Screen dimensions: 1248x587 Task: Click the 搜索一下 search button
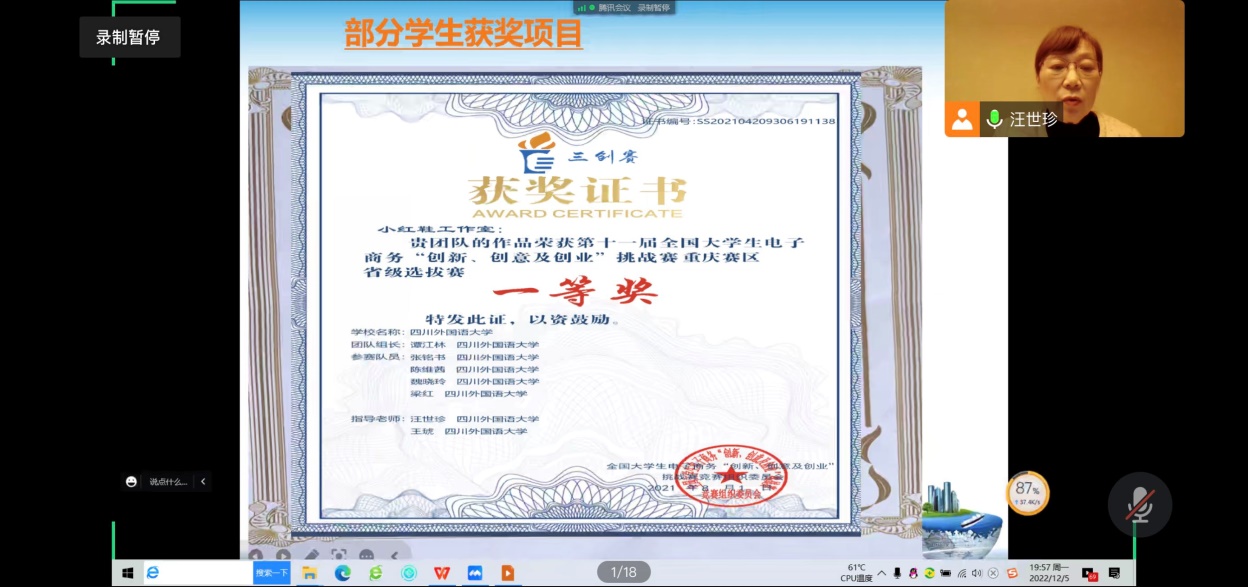[272, 573]
